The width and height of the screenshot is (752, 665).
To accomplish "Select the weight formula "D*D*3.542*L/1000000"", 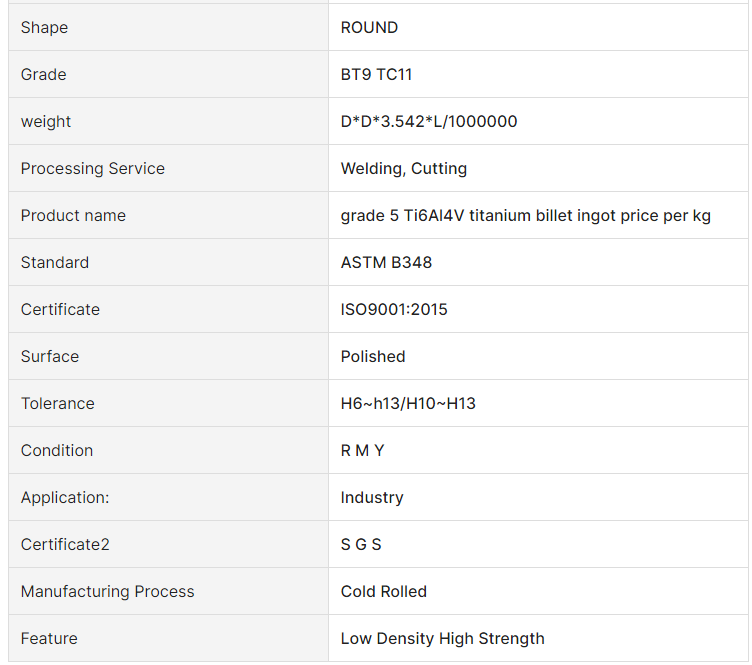I will tap(429, 122).
